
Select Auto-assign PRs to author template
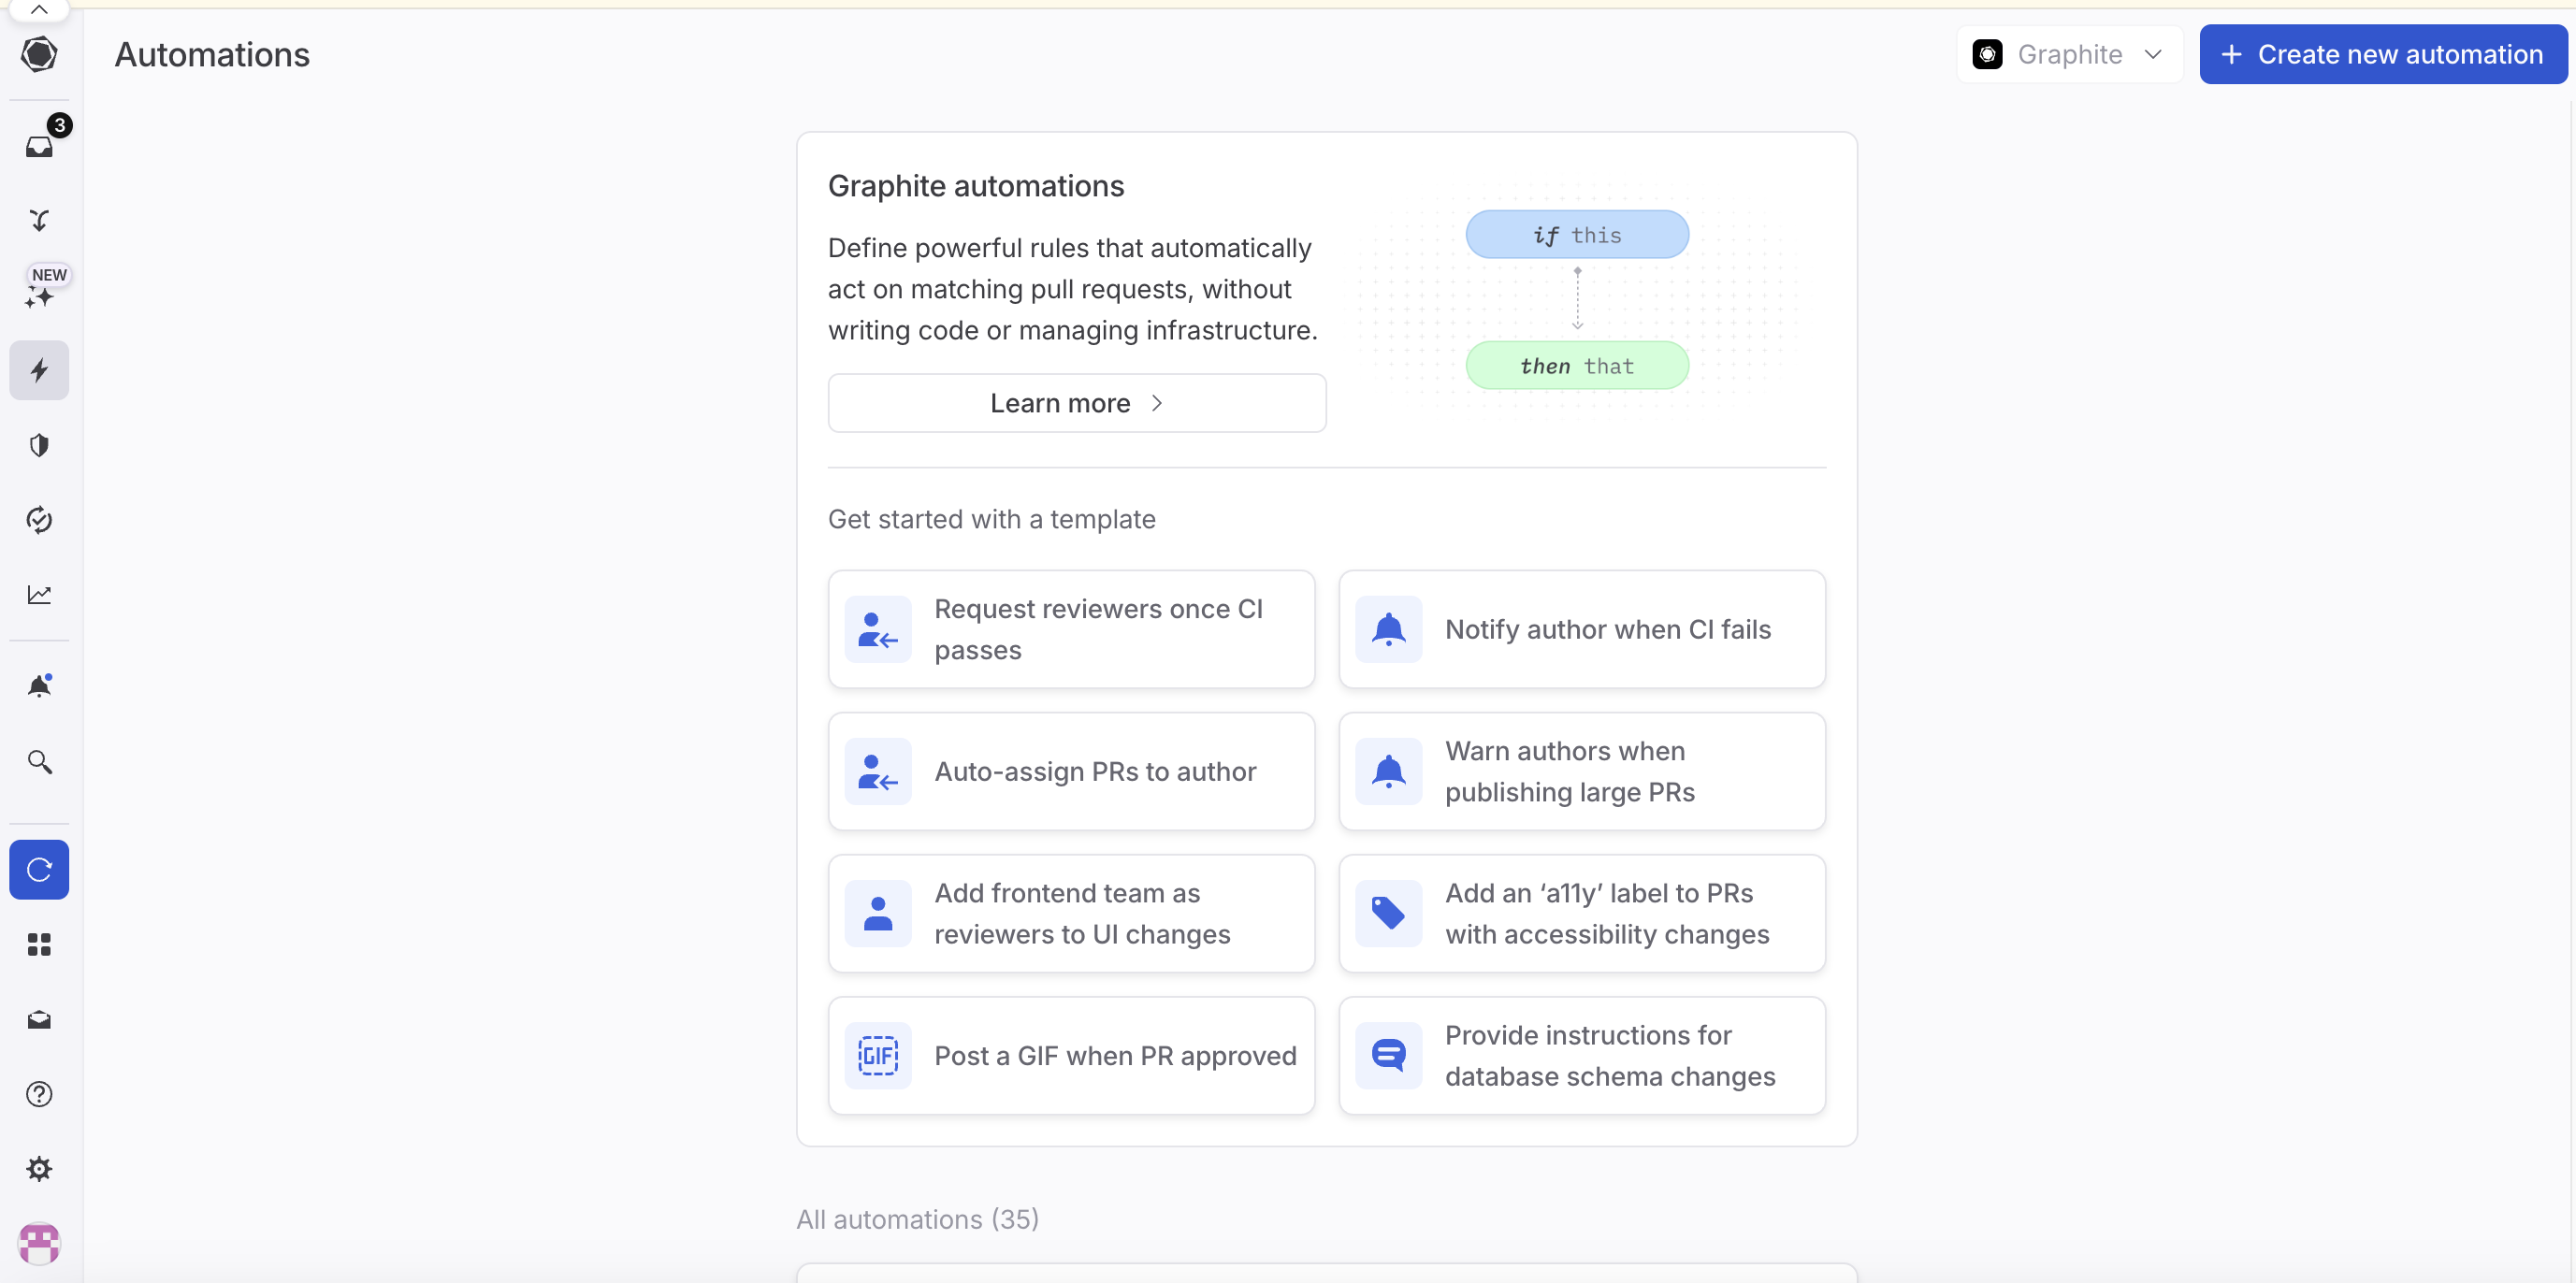[1071, 771]
